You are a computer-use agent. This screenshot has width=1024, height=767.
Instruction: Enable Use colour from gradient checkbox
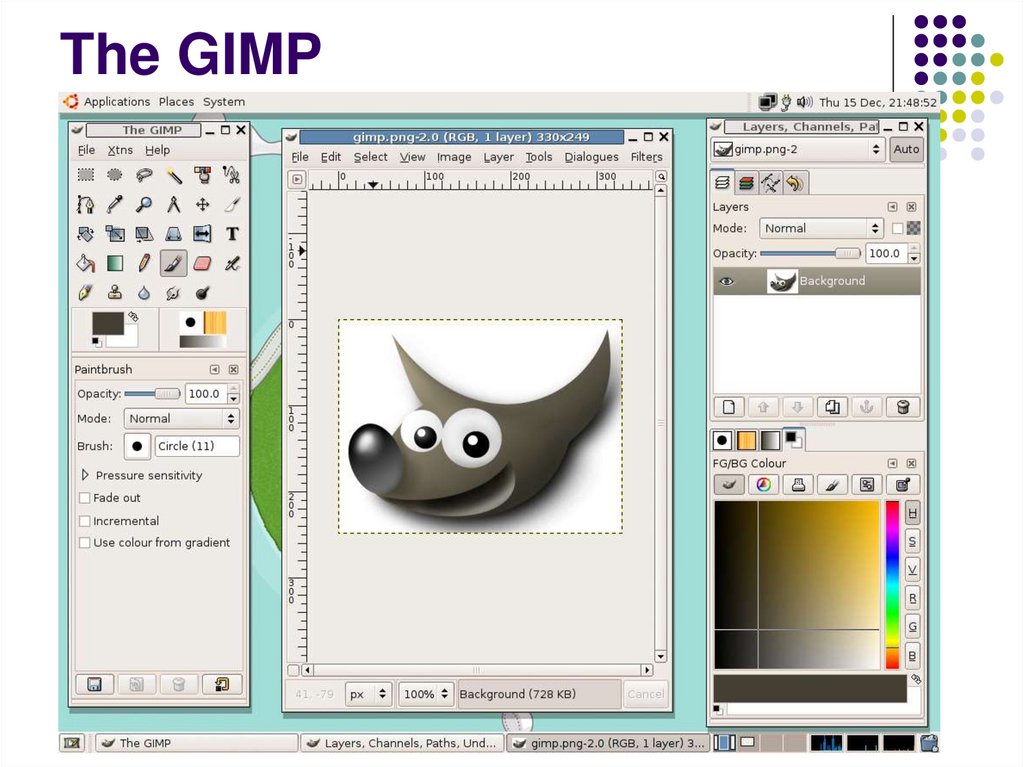click(84, 542)
